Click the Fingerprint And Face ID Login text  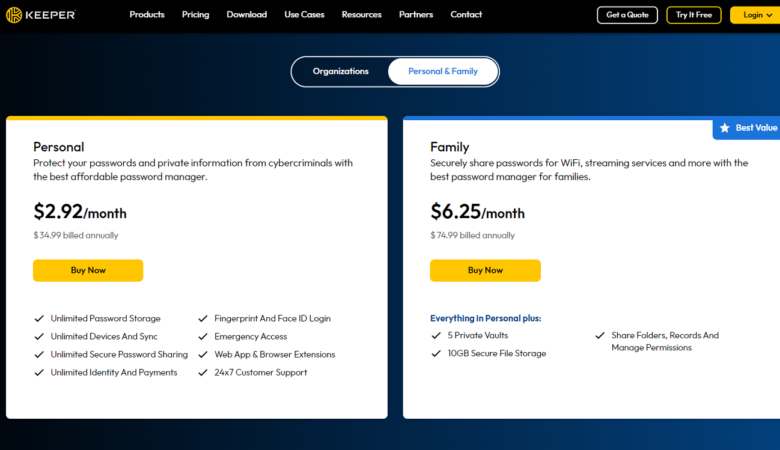tap(273, 318)
